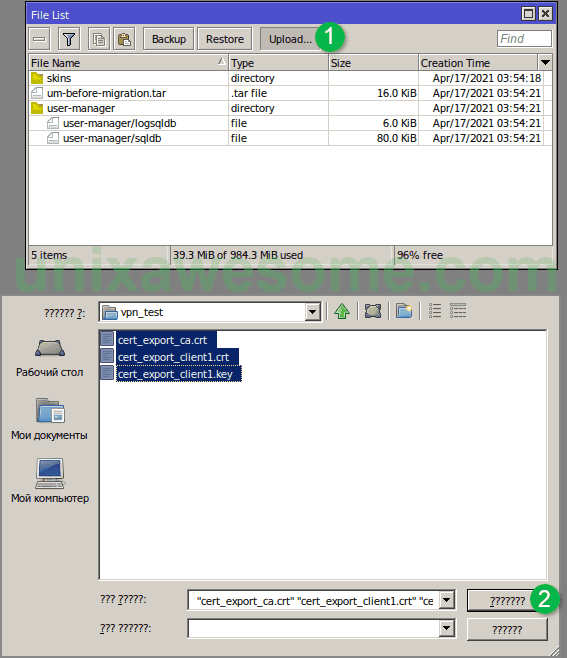This screenshot has width=567, height=658.
Task: Expand the vpn_test folder dropdown
Action: [312, 312]
